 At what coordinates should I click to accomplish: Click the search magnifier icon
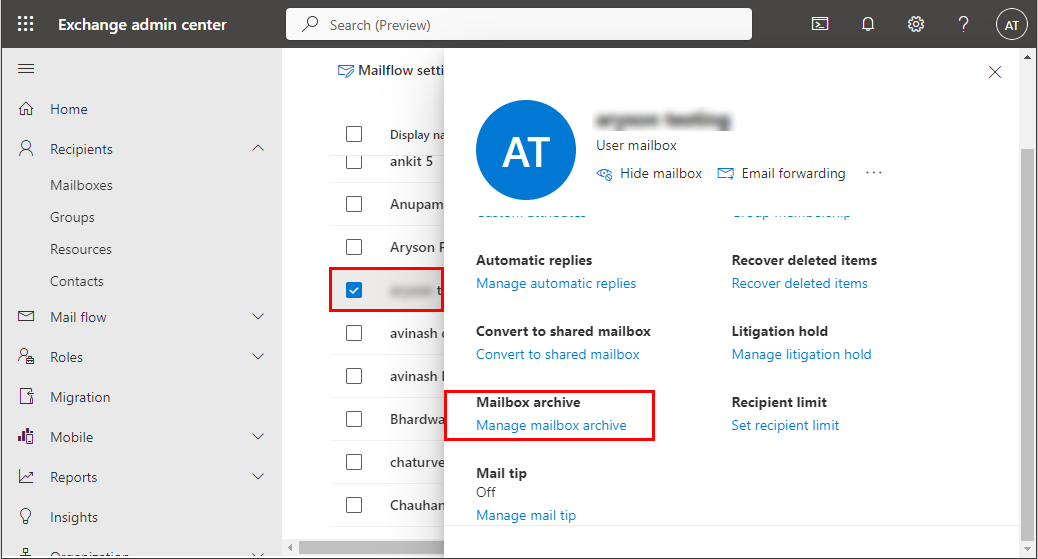310,25
